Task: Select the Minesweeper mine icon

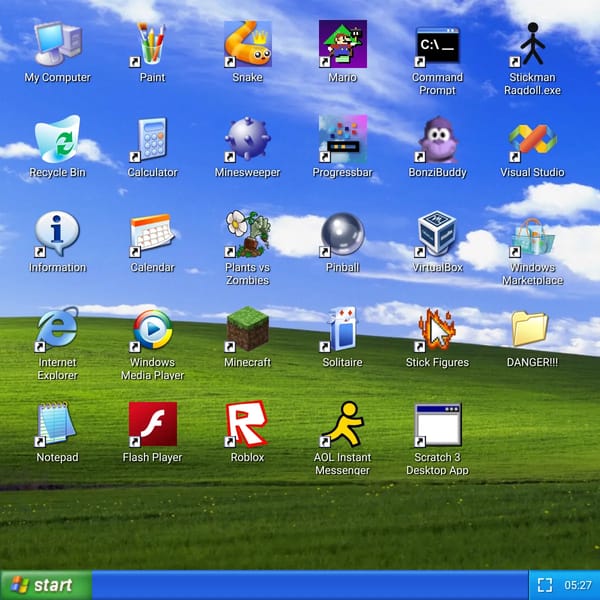Action: pos(248,139)
